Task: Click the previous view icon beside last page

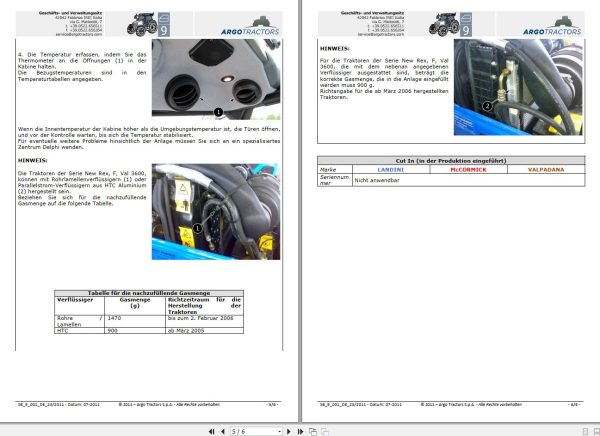Action: click(x=313, y=431)
